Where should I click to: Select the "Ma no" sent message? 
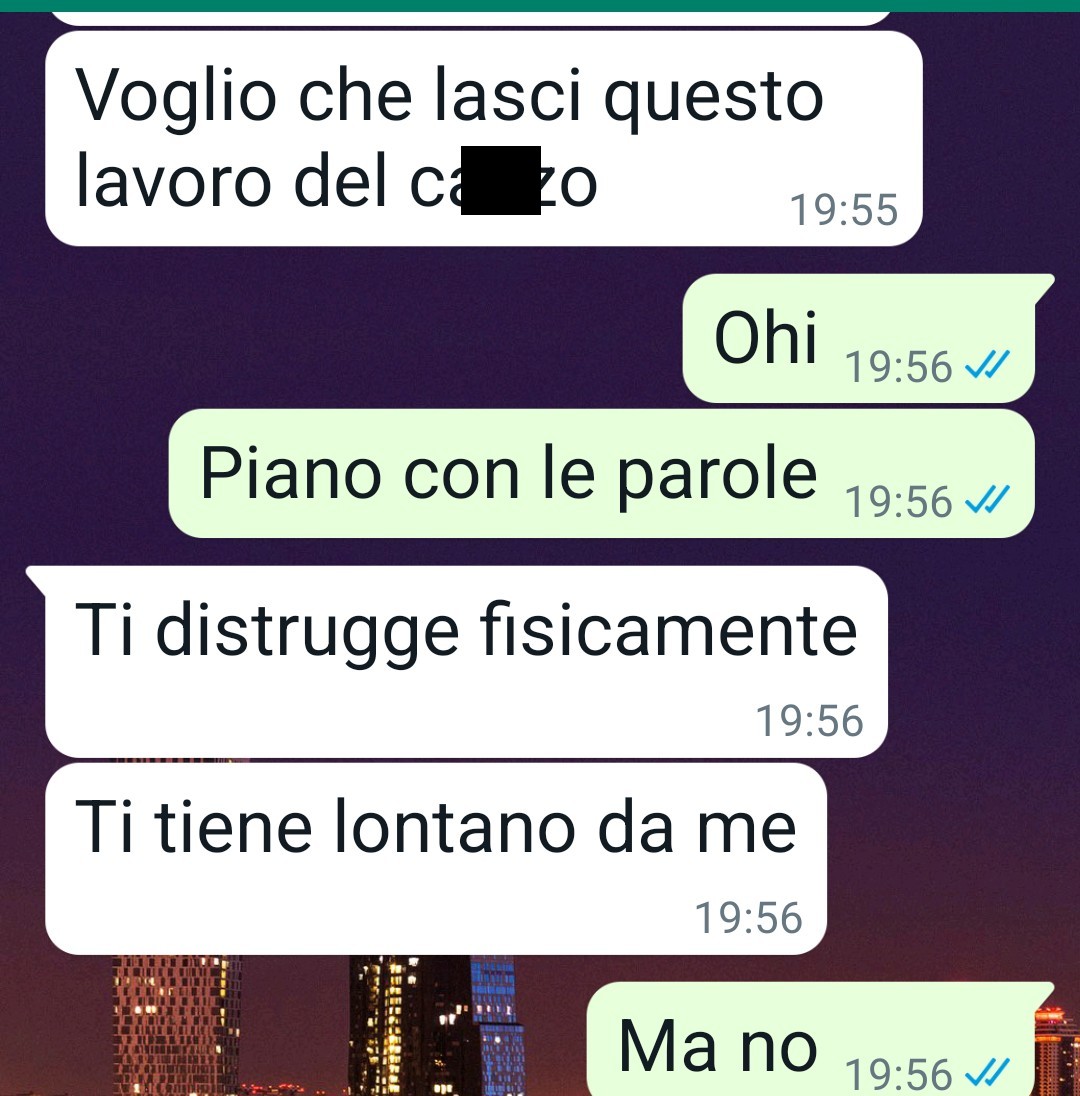pyautogui.click(x=819, y=1039)
